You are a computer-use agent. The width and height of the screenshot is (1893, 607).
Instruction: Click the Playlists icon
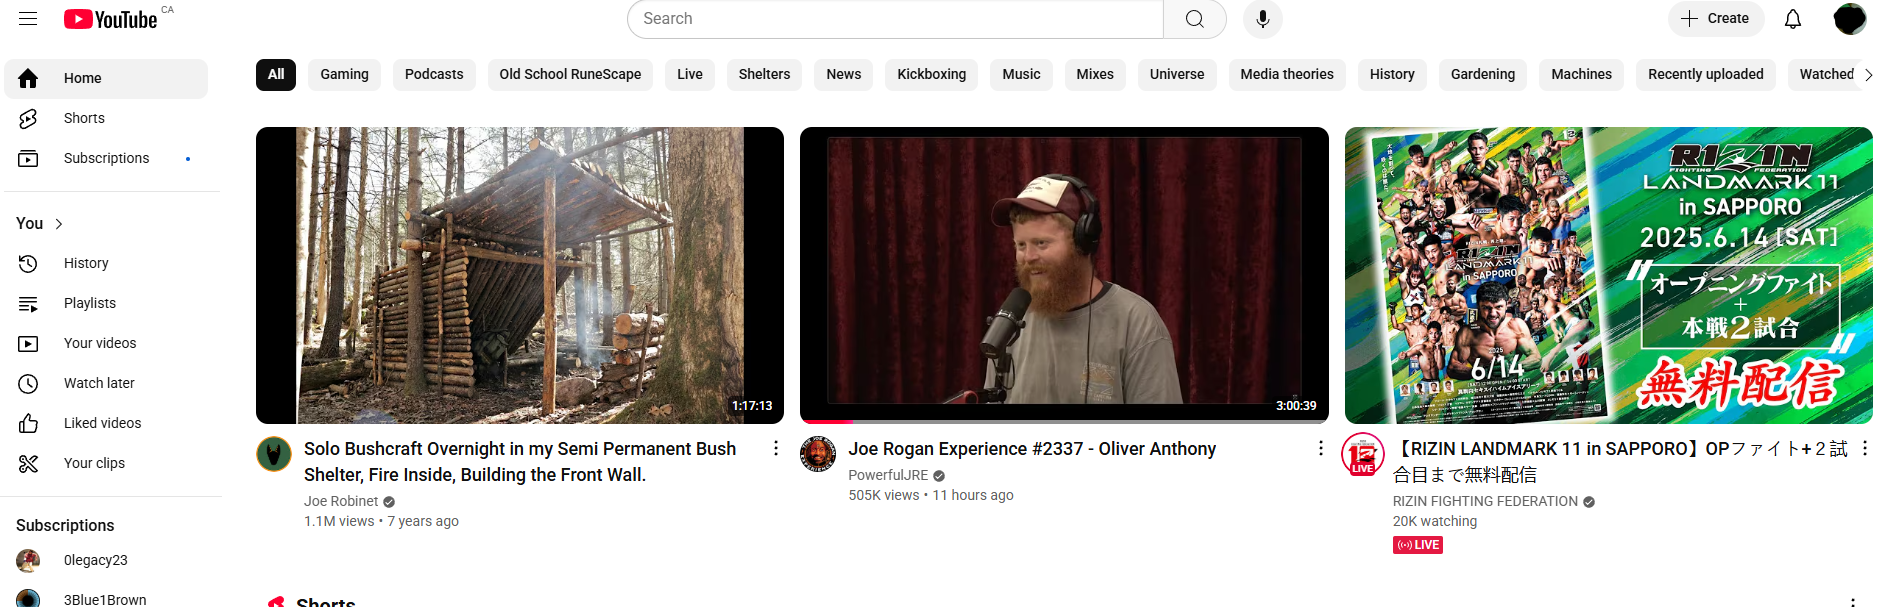pos(28,303)
